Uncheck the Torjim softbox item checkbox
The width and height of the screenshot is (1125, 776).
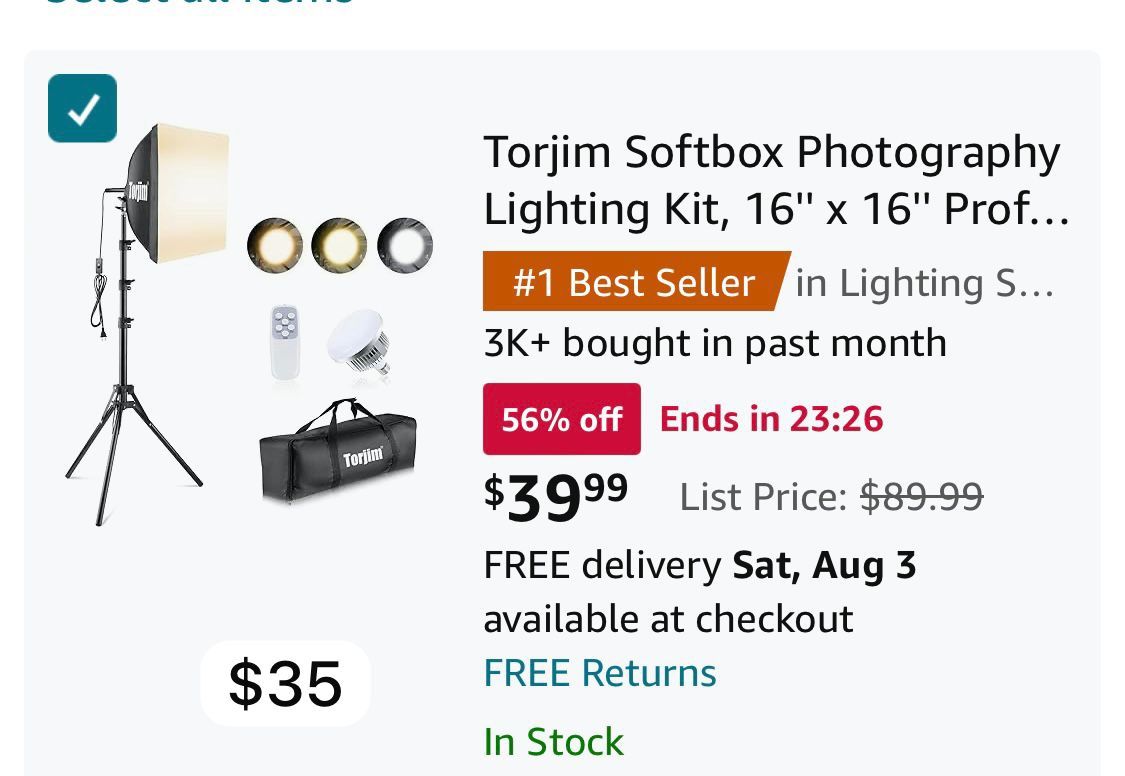click(x=82, y=108)
